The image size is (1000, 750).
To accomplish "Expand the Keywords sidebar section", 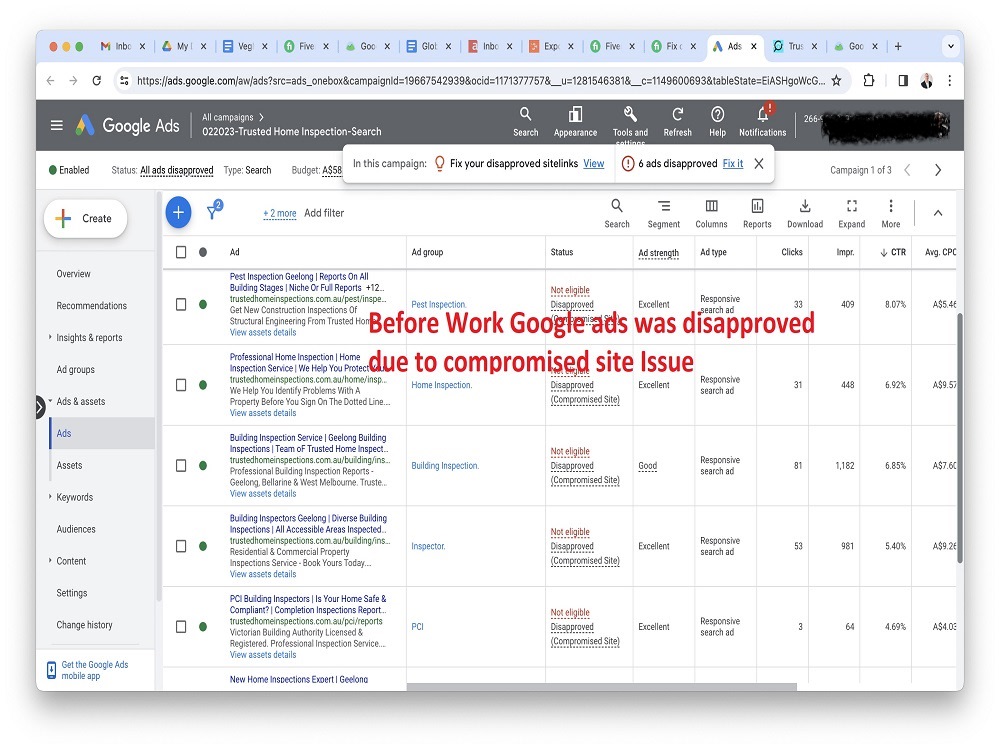I will pyautogui.click(x=50, y=496).
